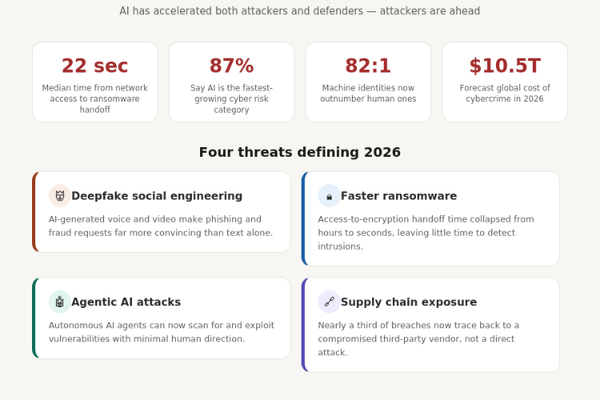Open the Deepfake social engineering heading
The image size is (600, 400).
(157, 196)
